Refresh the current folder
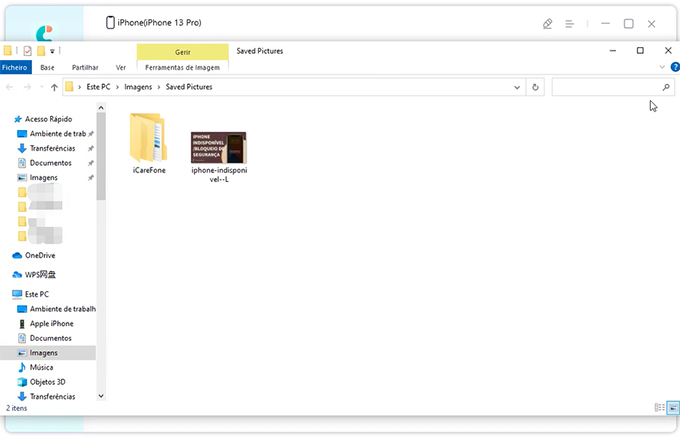The height and width of the screenshot is (438, 680). click(535, 87)
